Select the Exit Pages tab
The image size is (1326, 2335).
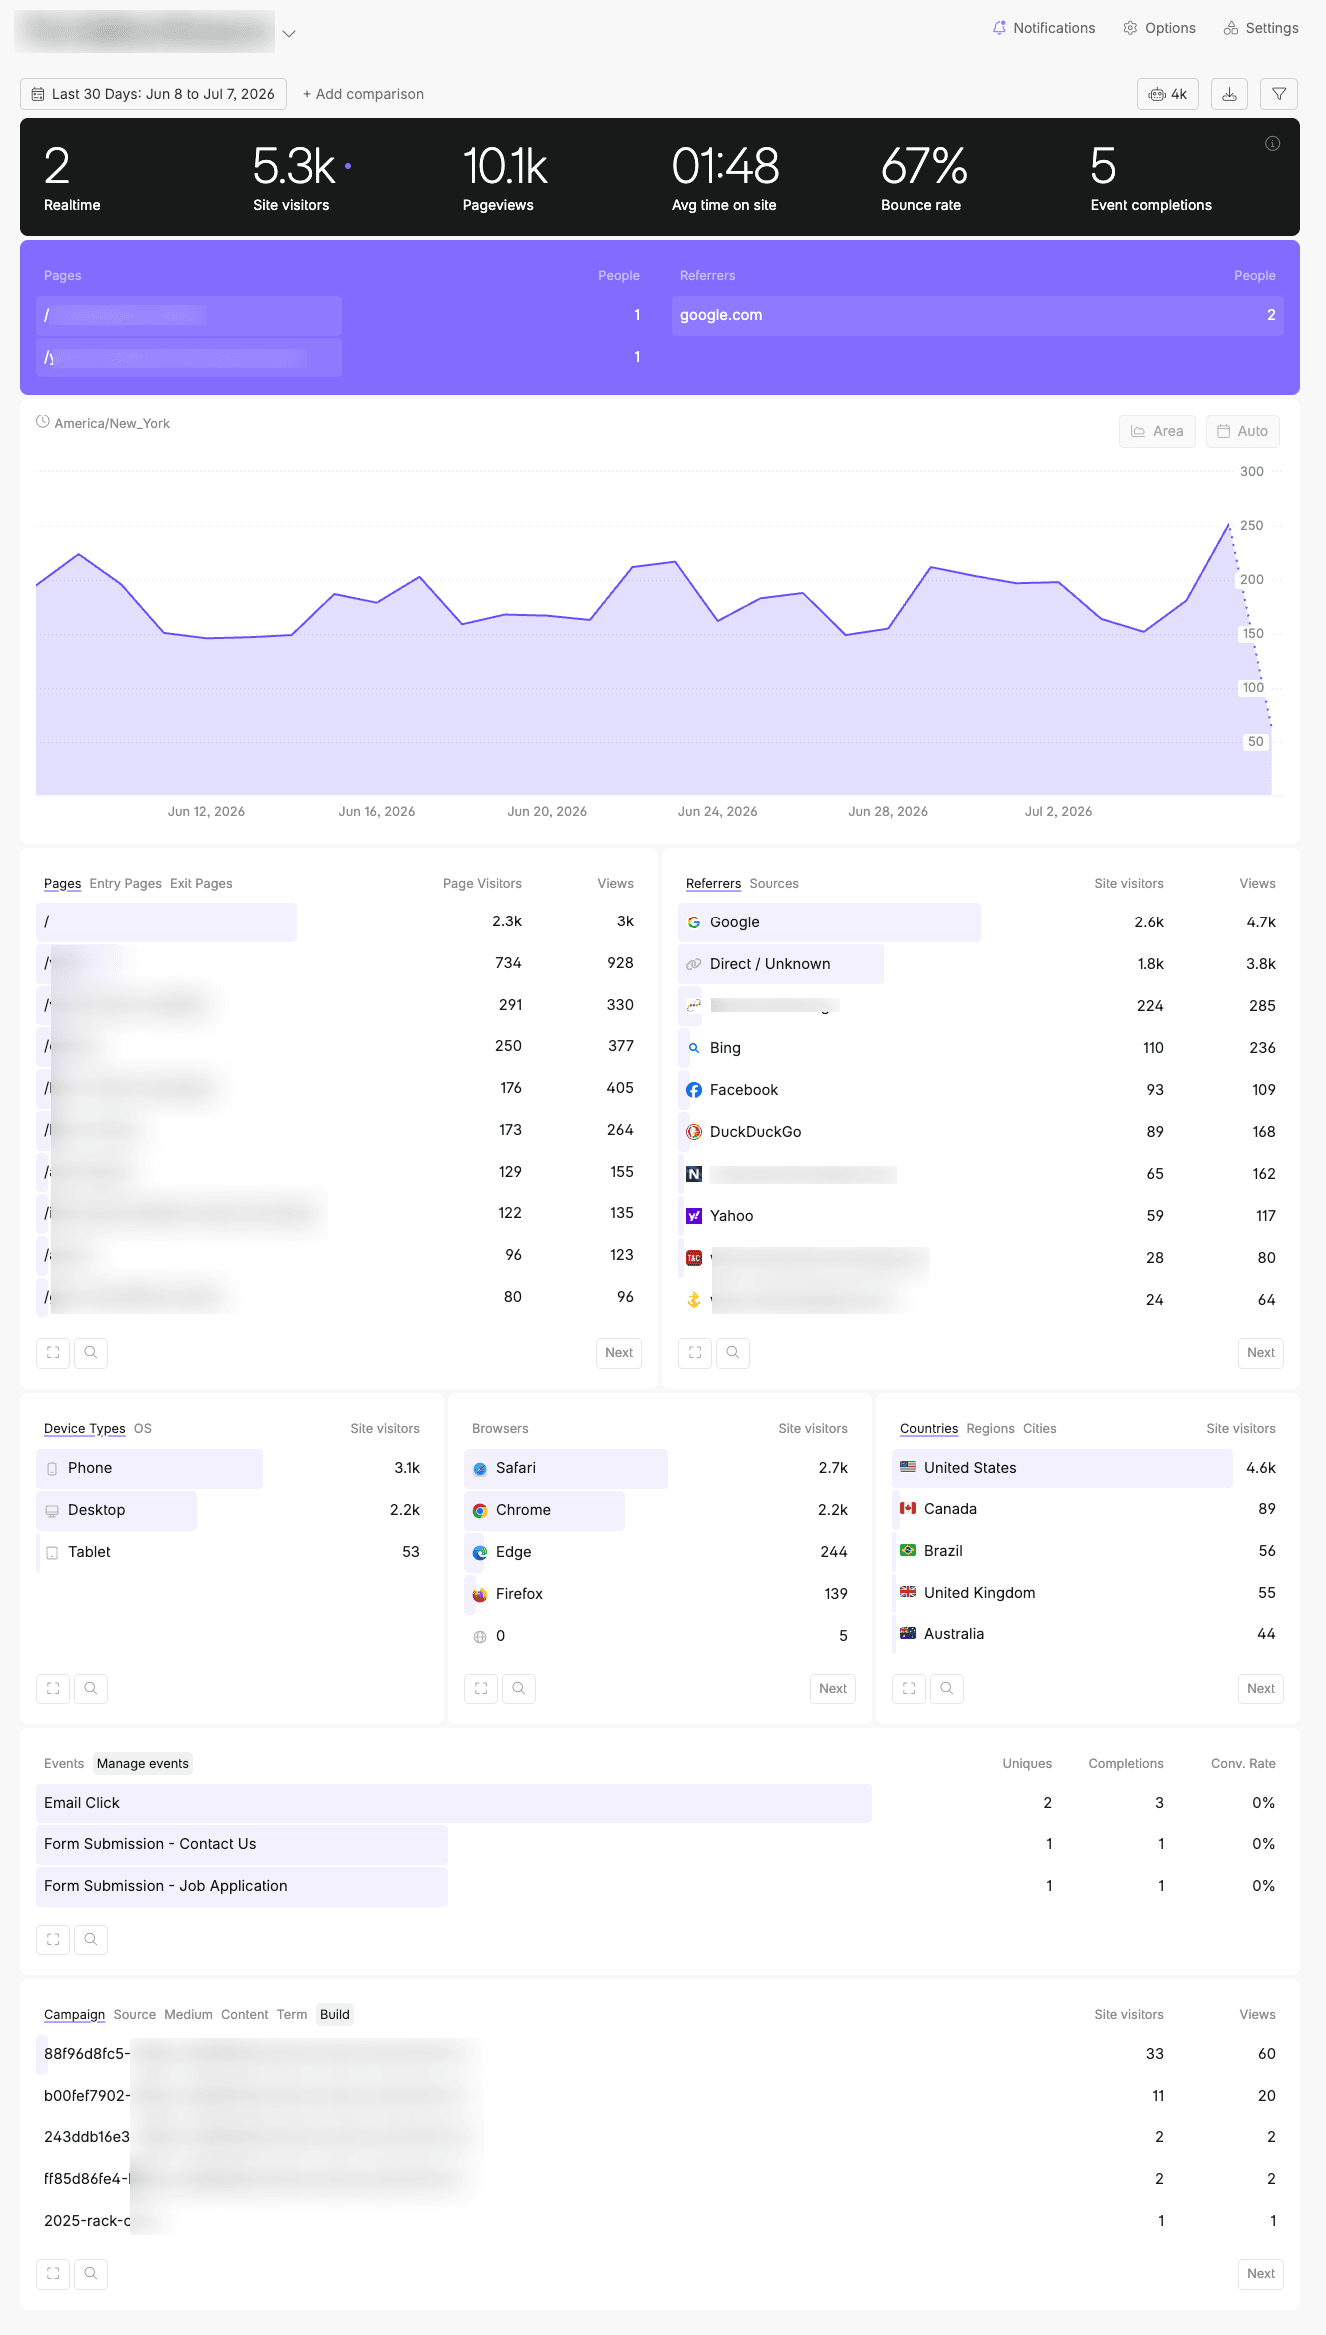201,883
